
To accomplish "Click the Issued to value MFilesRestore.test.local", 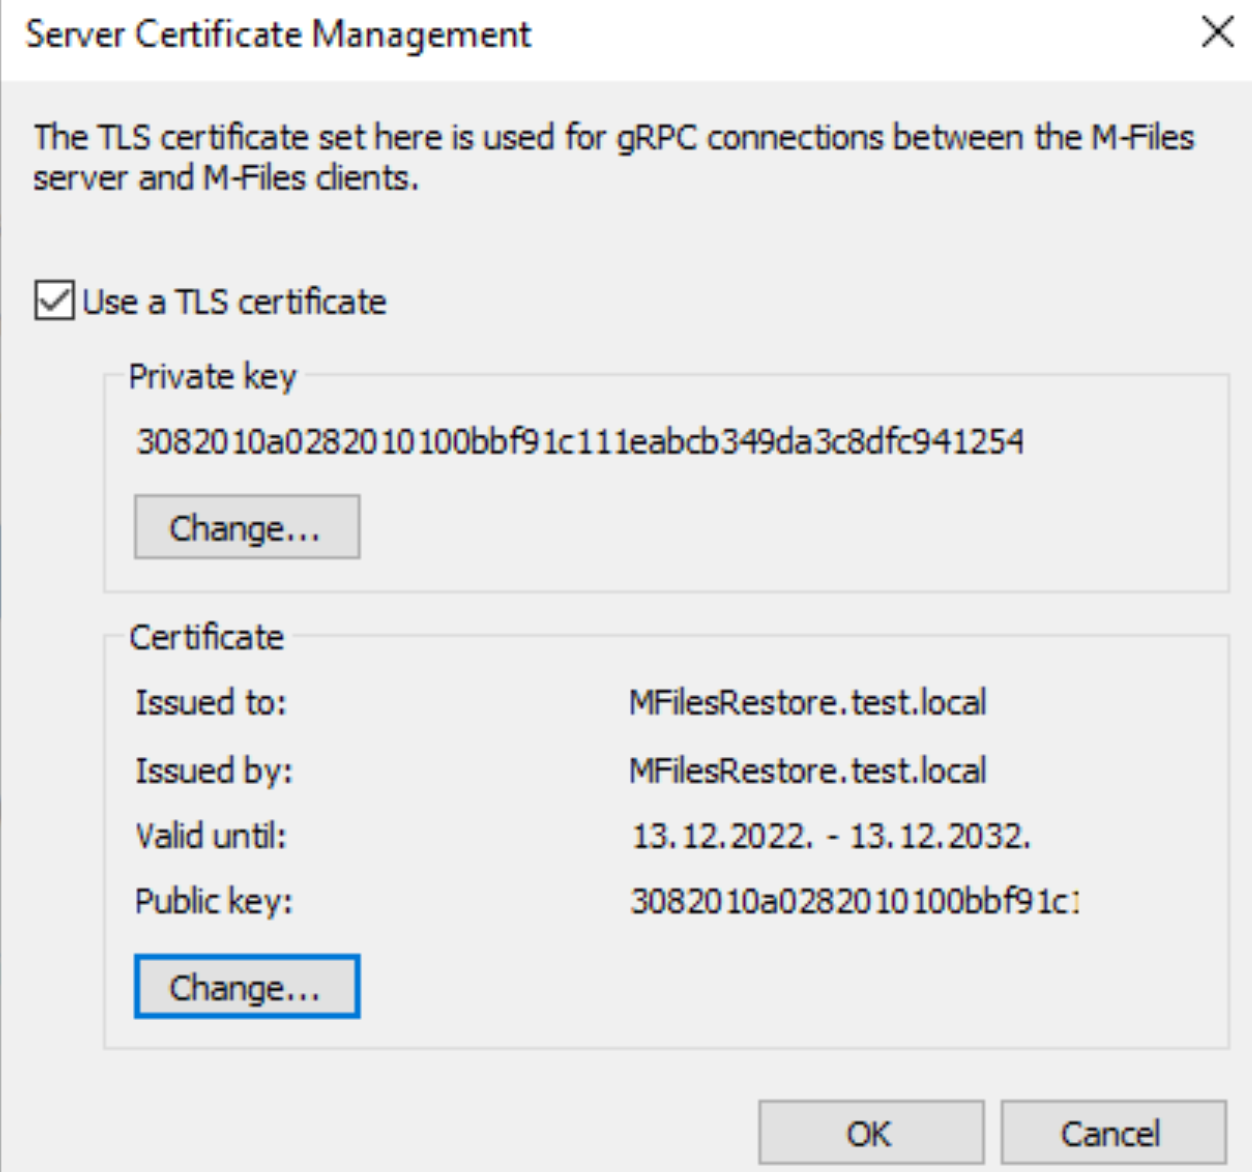I will (x=808, y=702).
